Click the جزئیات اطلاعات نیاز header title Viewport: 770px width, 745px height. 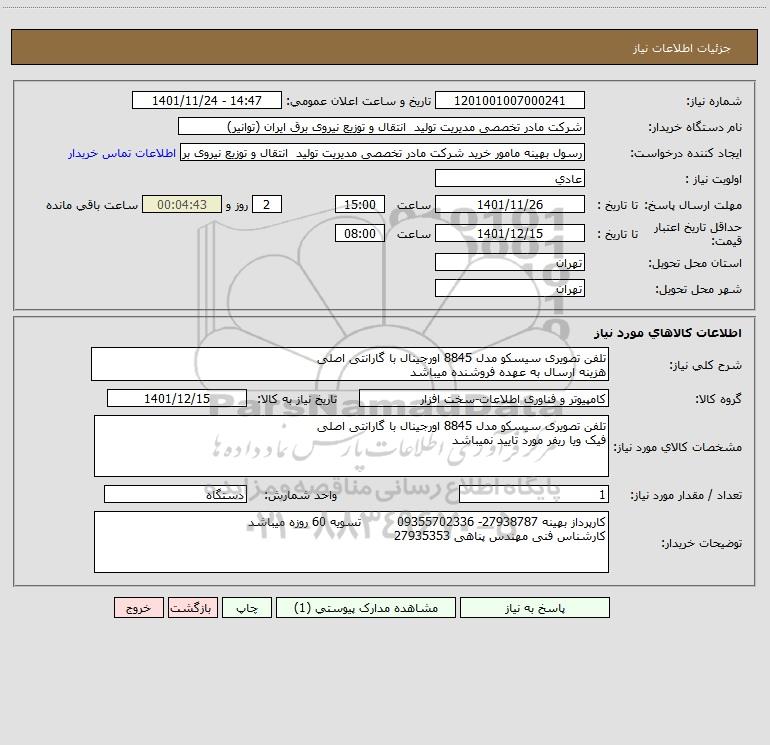tap(682, 48)
